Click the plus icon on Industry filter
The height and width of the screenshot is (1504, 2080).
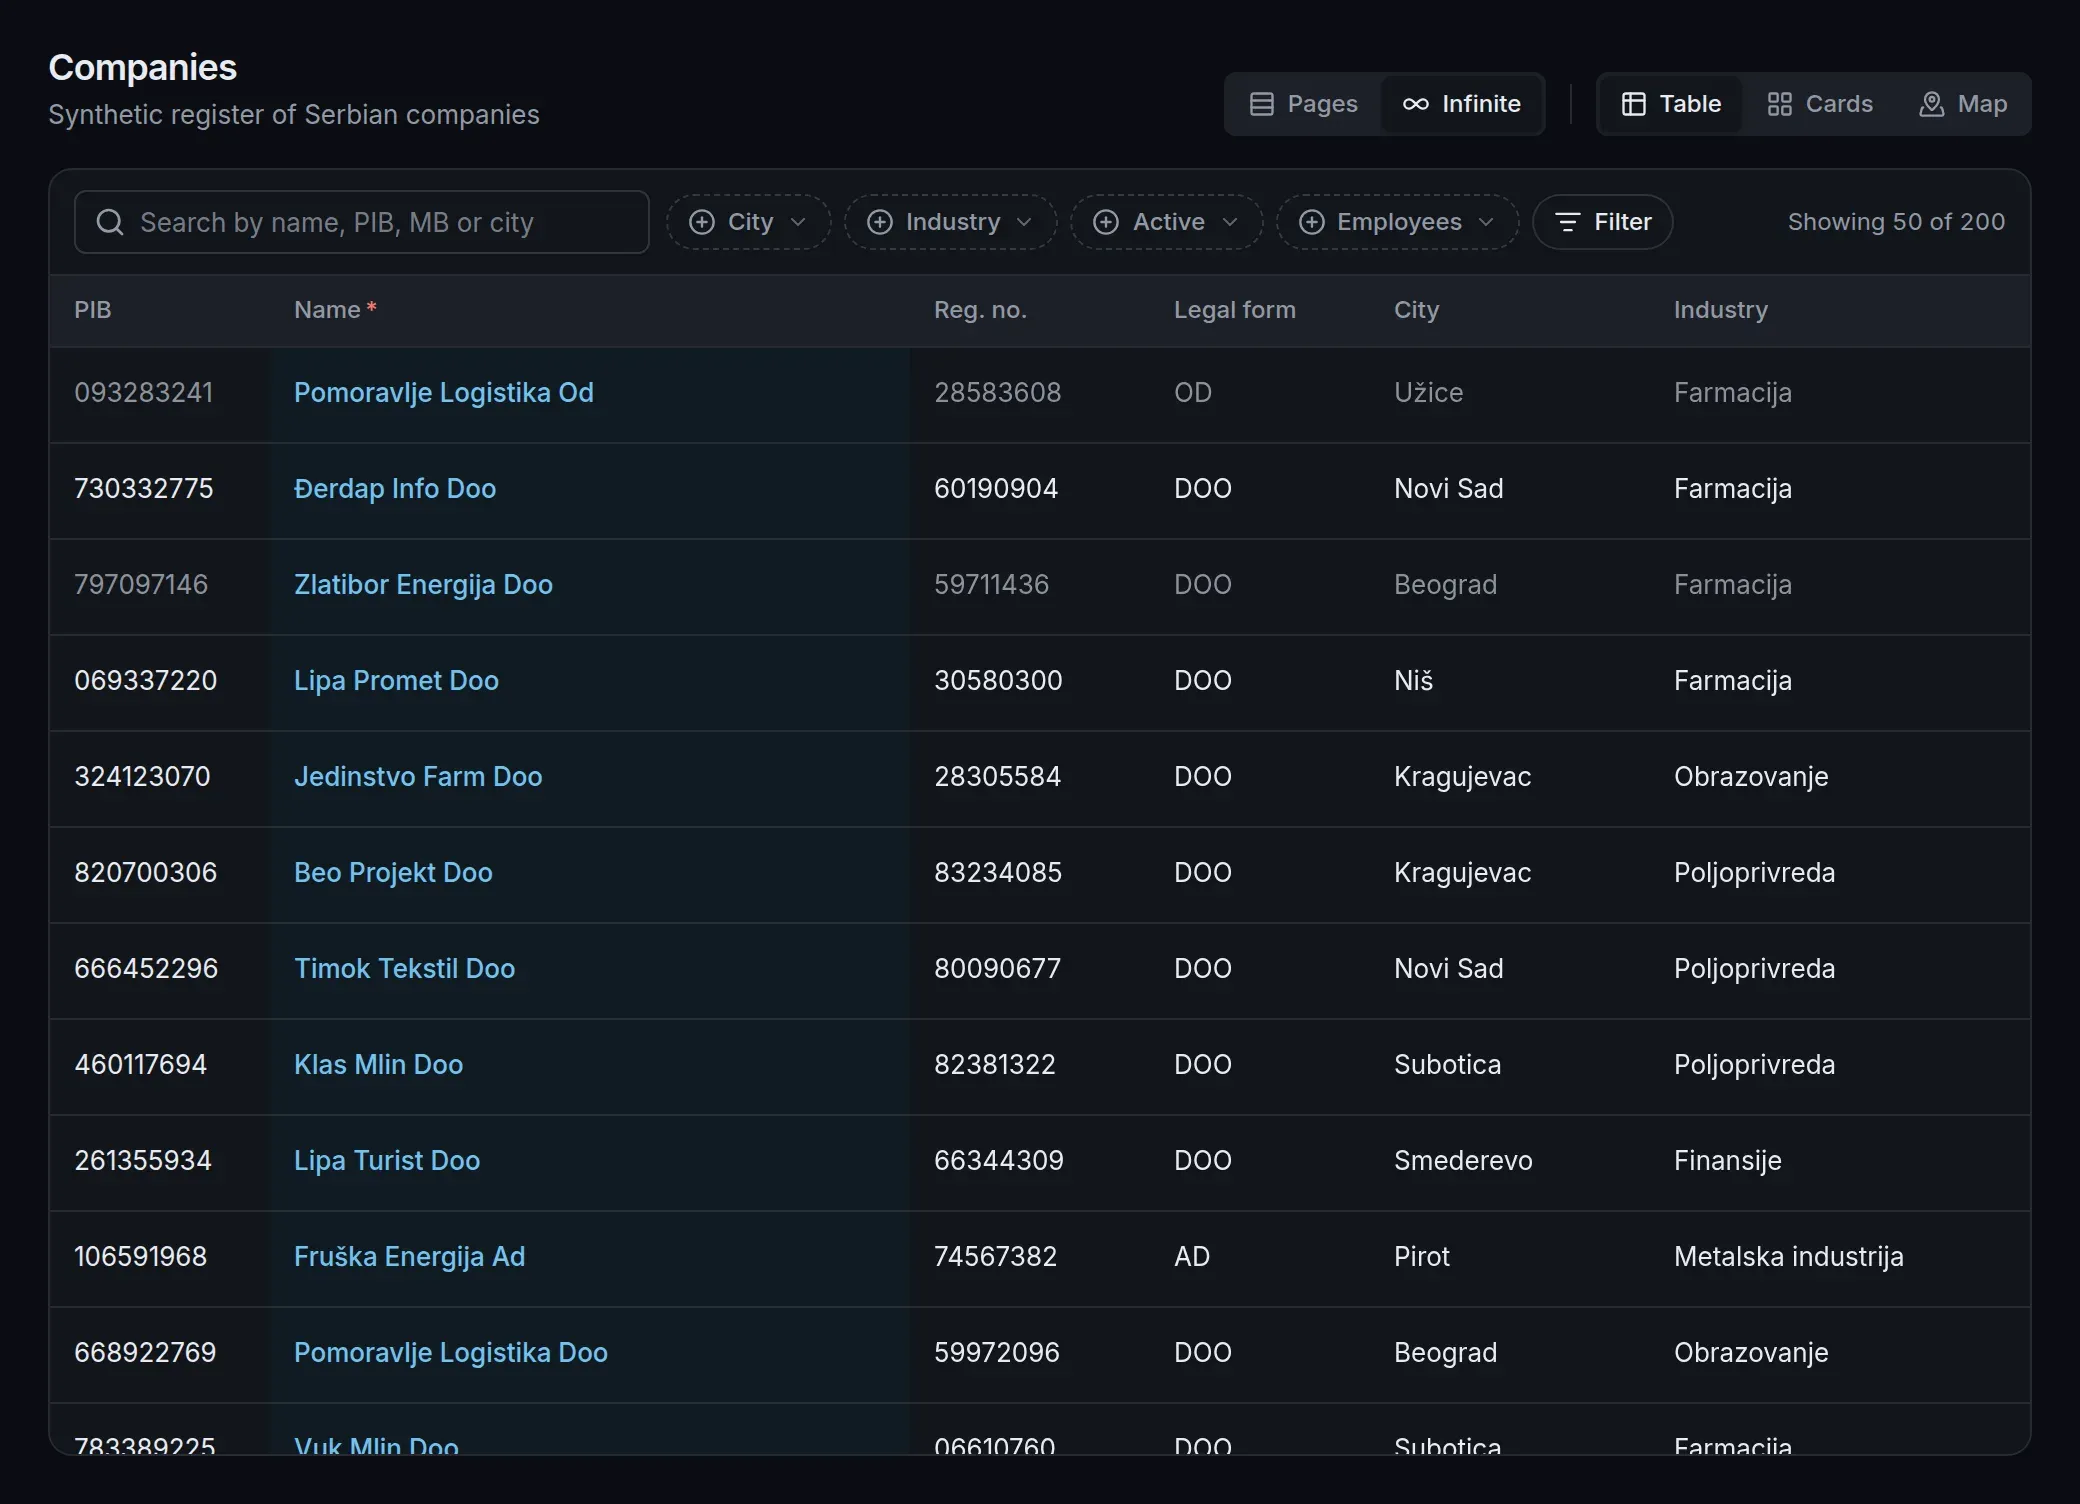tap(880, 222)
